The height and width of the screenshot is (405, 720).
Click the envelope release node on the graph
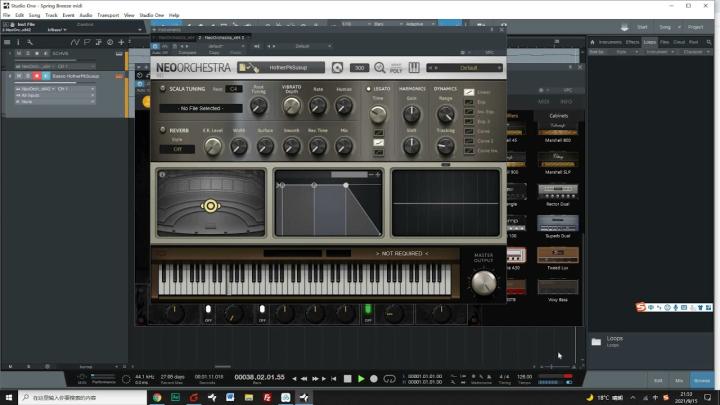pos(346,185)
